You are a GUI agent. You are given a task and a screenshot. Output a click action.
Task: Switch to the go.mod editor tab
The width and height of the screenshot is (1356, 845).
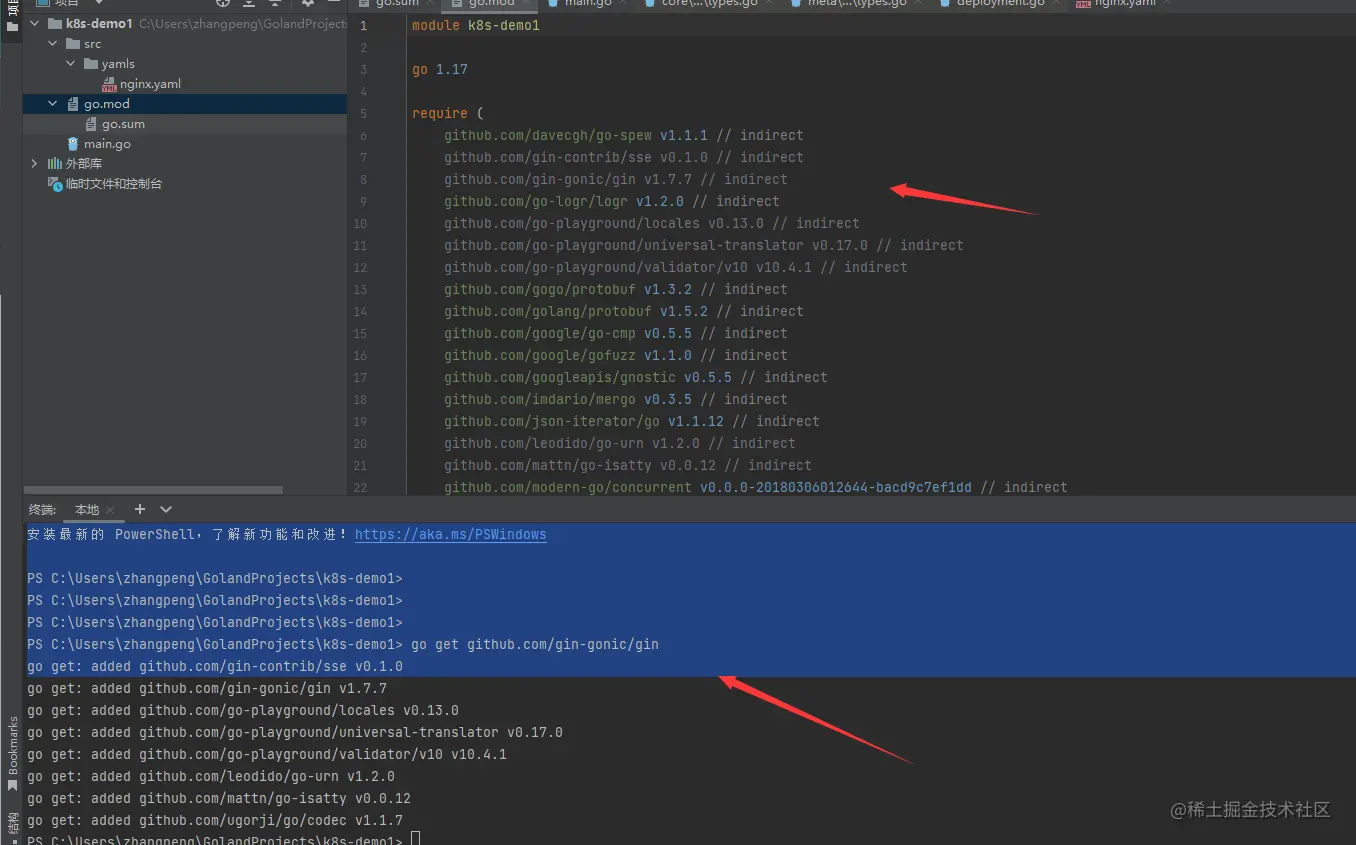click(x=491, y=4)
